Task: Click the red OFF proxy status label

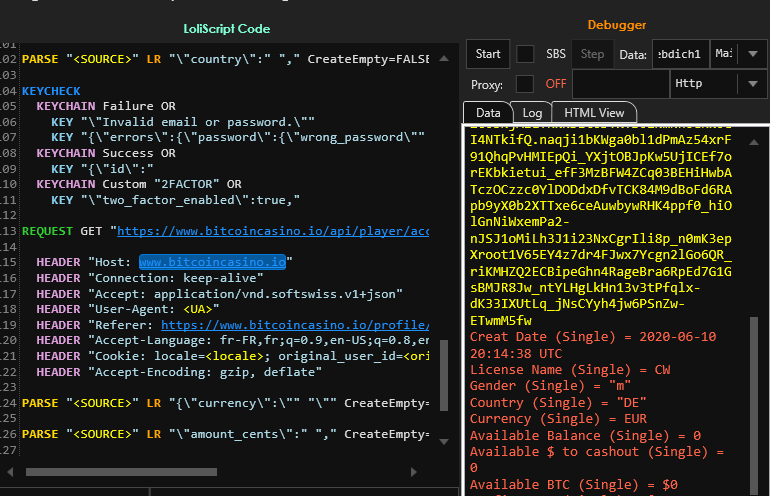Action: pyautogui.click(x=555, y=84)
